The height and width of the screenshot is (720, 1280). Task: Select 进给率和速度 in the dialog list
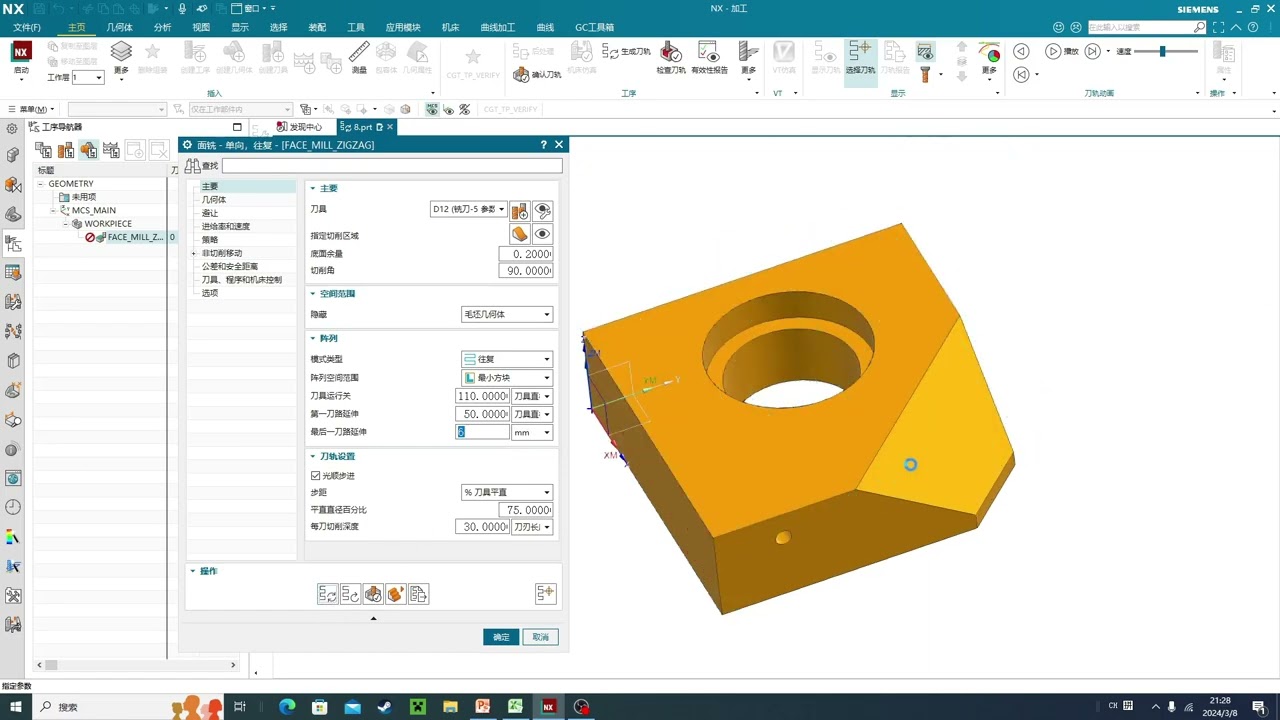coord(226,226)
